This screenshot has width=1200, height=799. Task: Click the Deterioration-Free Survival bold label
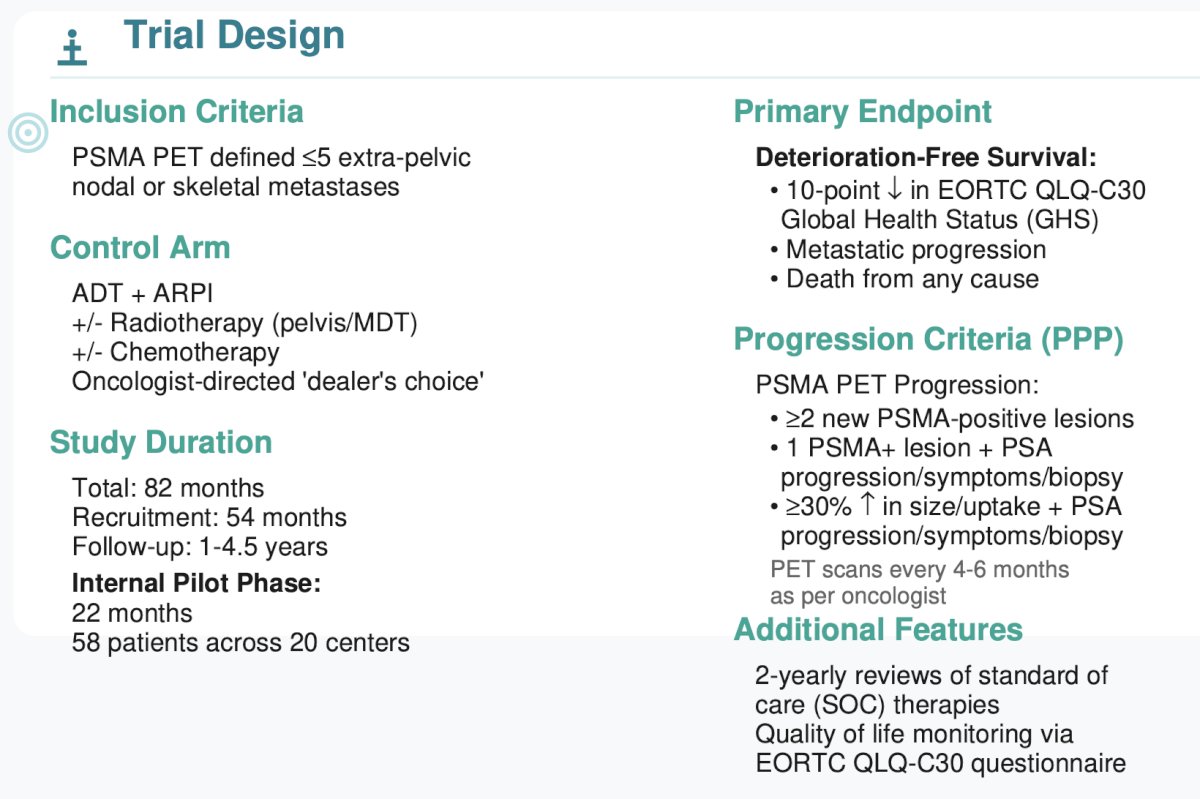point(926,158)
